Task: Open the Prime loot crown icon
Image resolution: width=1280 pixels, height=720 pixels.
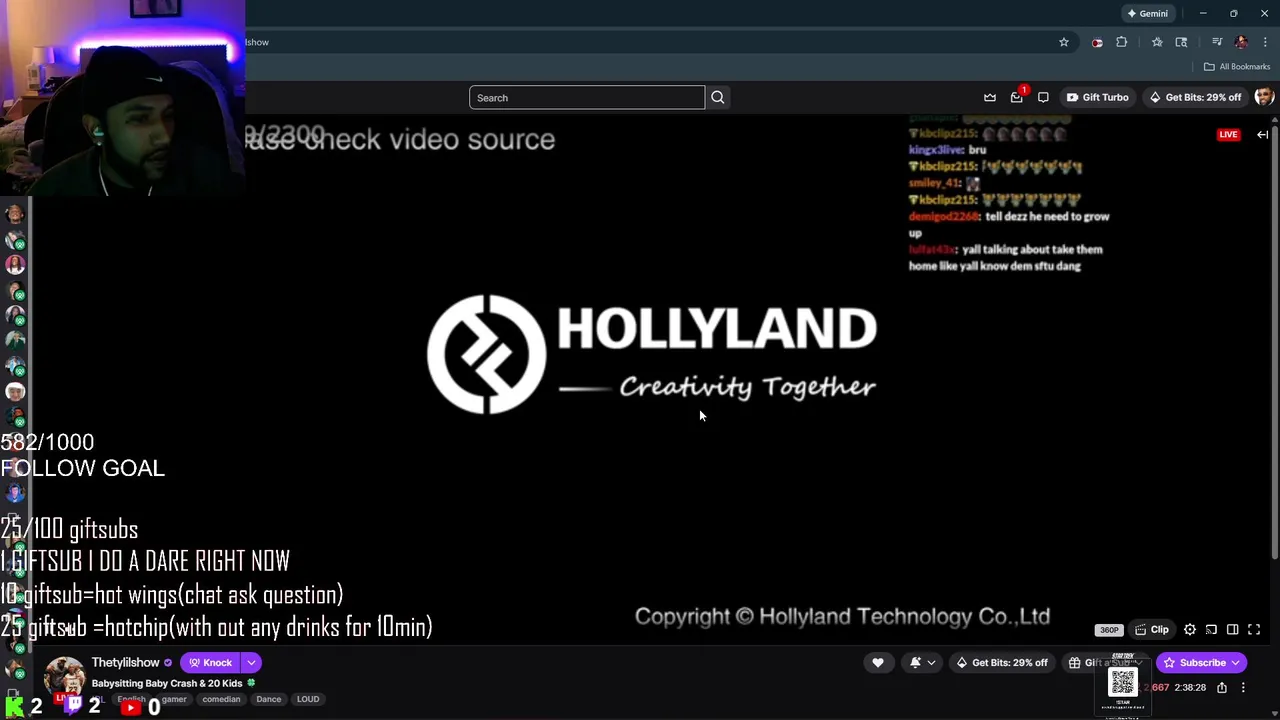Action: (x=990, y=97)
